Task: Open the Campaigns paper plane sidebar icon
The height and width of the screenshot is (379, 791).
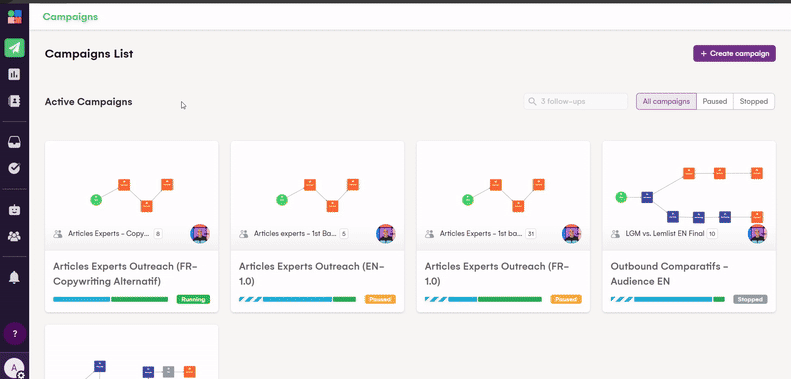Action: tap(14, 48)
